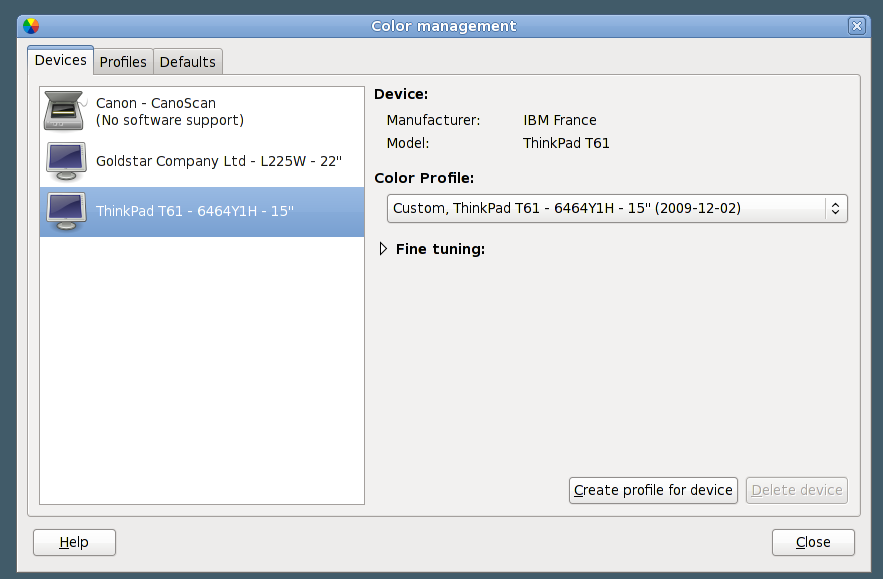883x579 pixels.
Task: Click the ThinkPad T61 monitor icon
Action: (66, 211)
